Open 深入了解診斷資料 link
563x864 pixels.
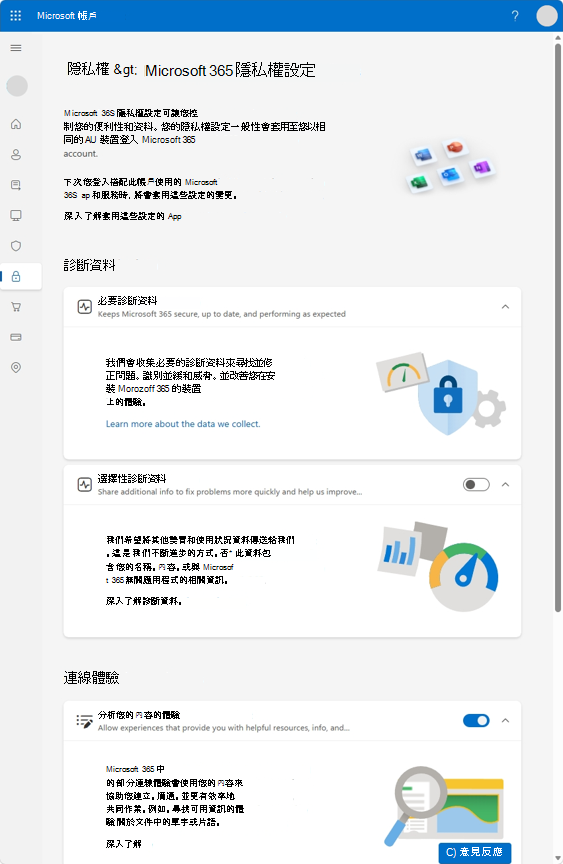(144, 601)
